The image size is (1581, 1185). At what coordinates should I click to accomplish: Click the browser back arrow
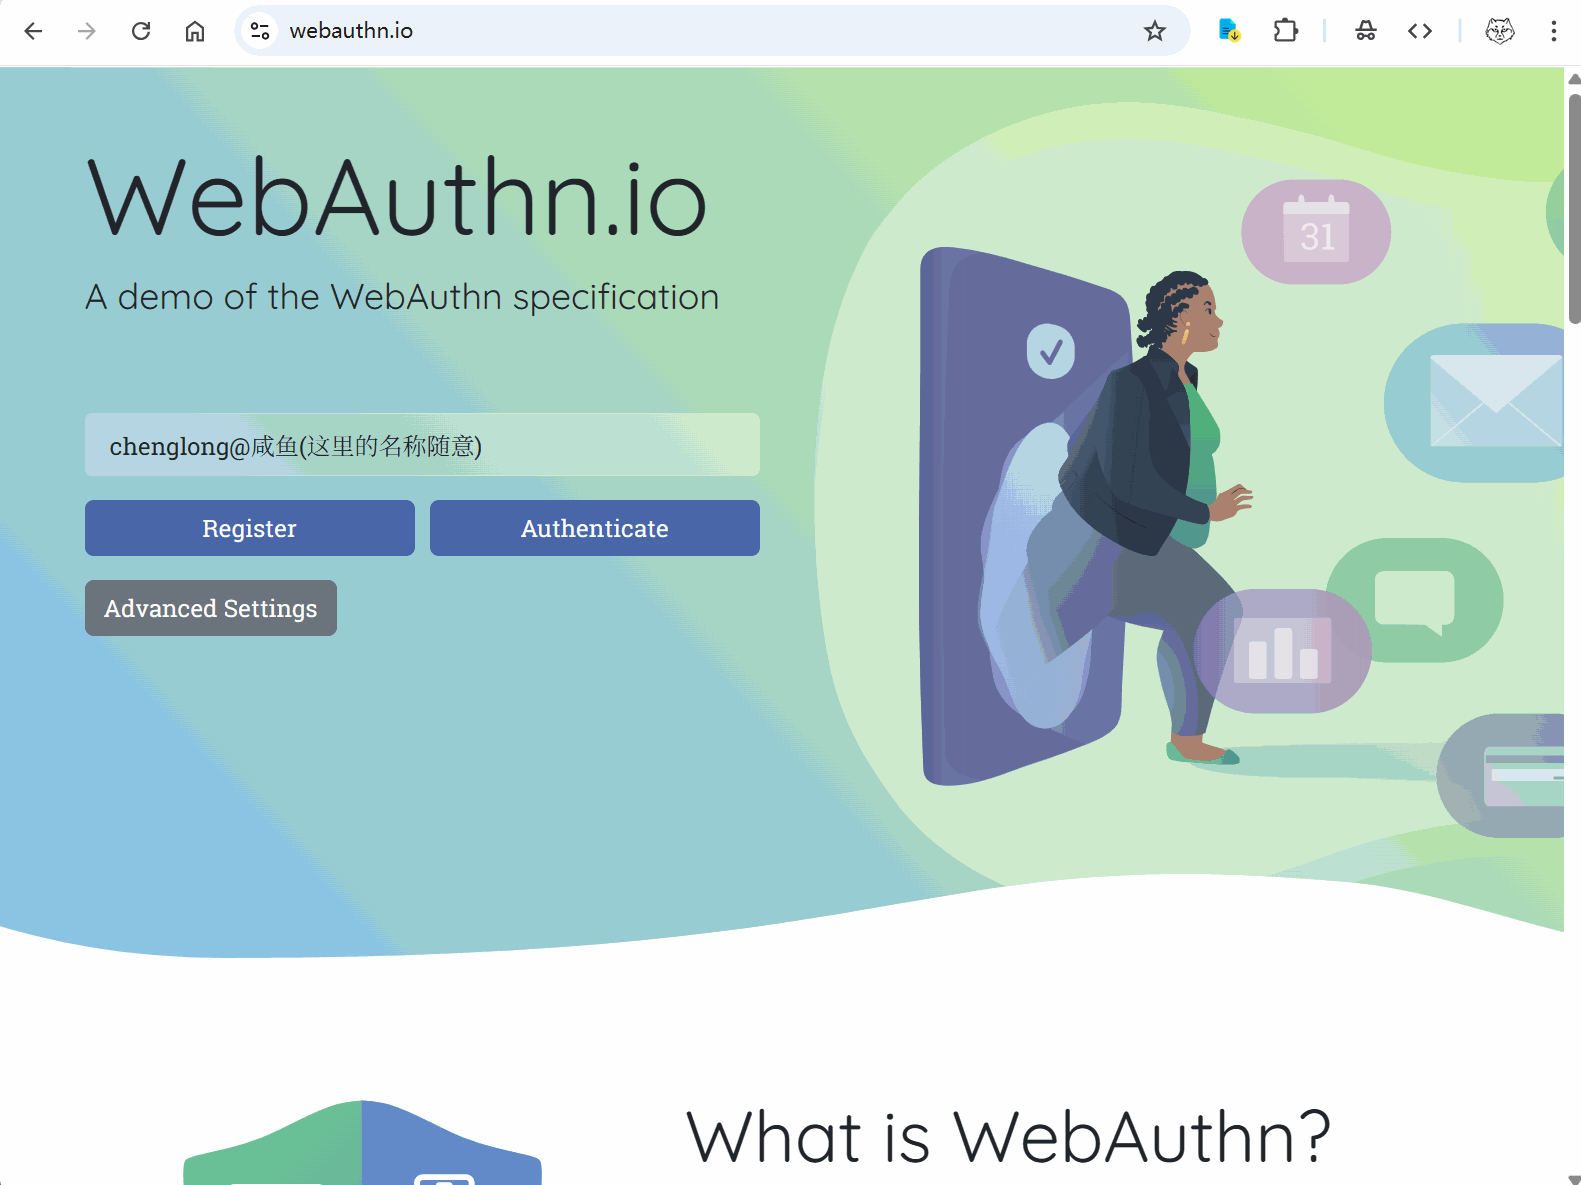click(33, 31)
